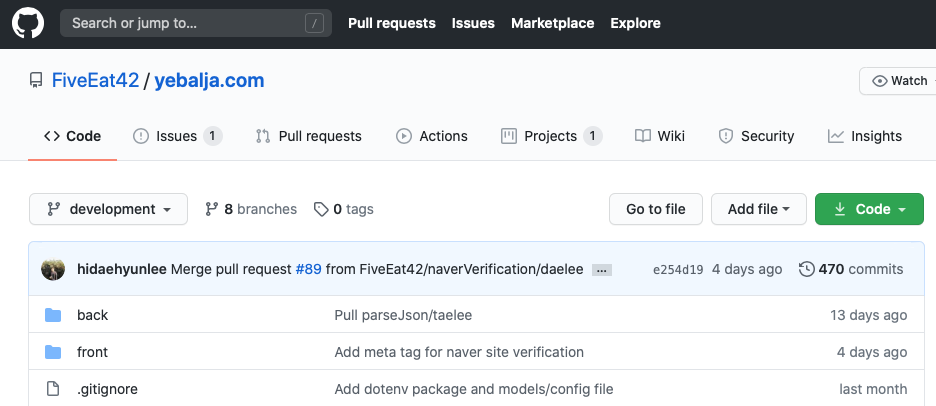Switch to the Issues tab

(x=177, y=136)
